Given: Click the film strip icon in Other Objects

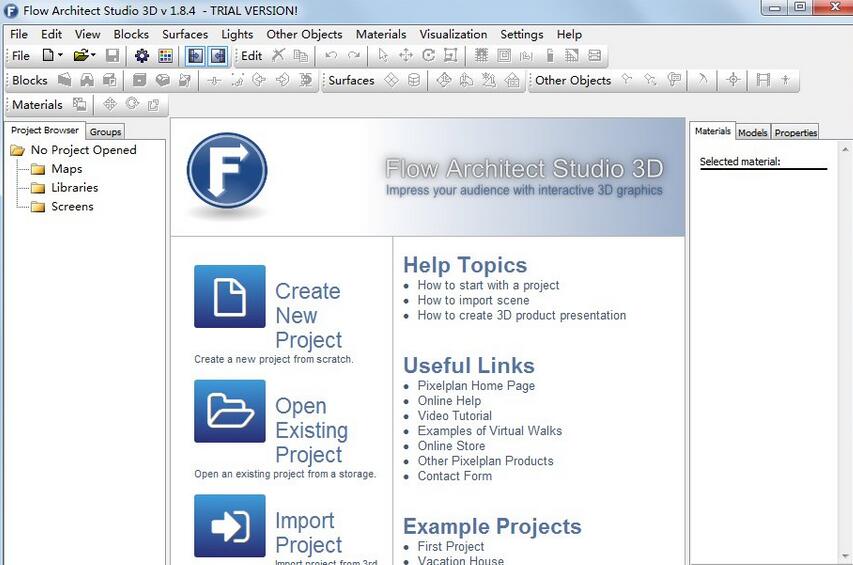Looking at the screenshot, I should 763,80.
